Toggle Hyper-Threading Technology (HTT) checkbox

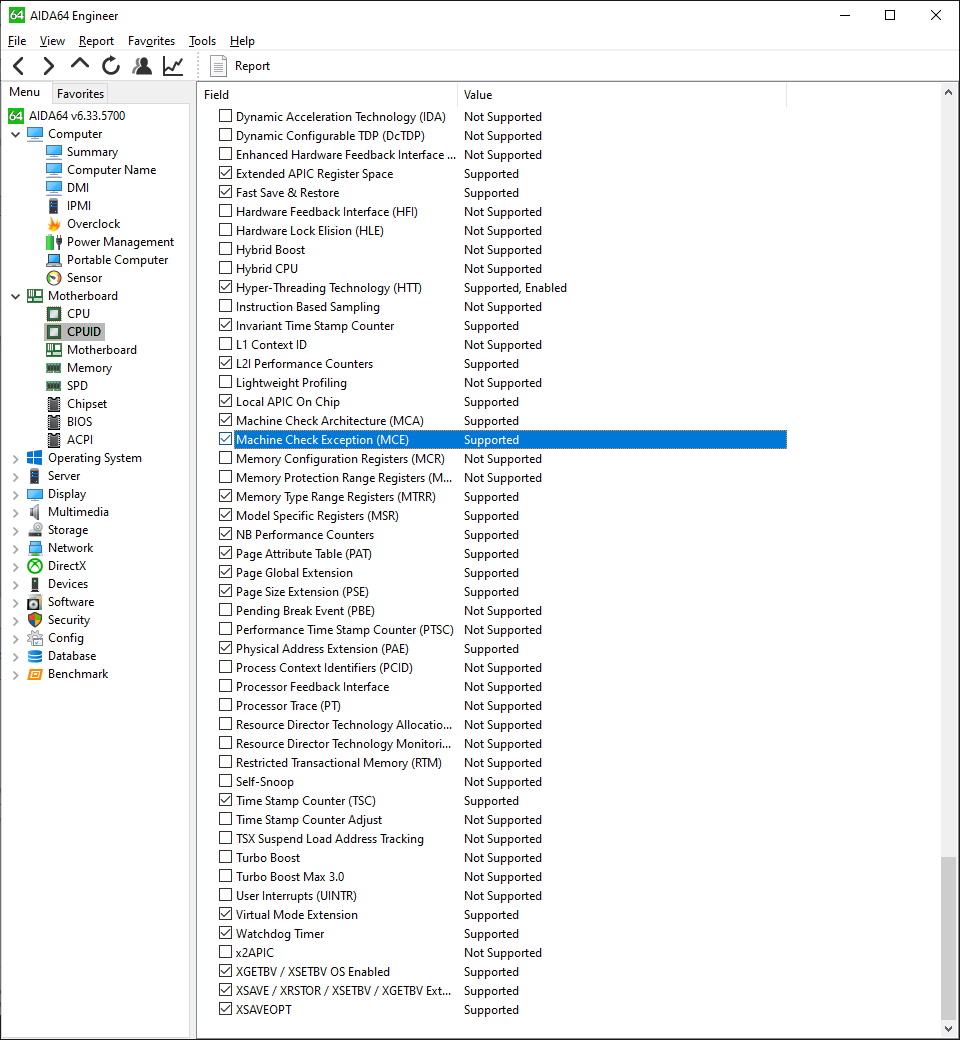tap(226, 287)
